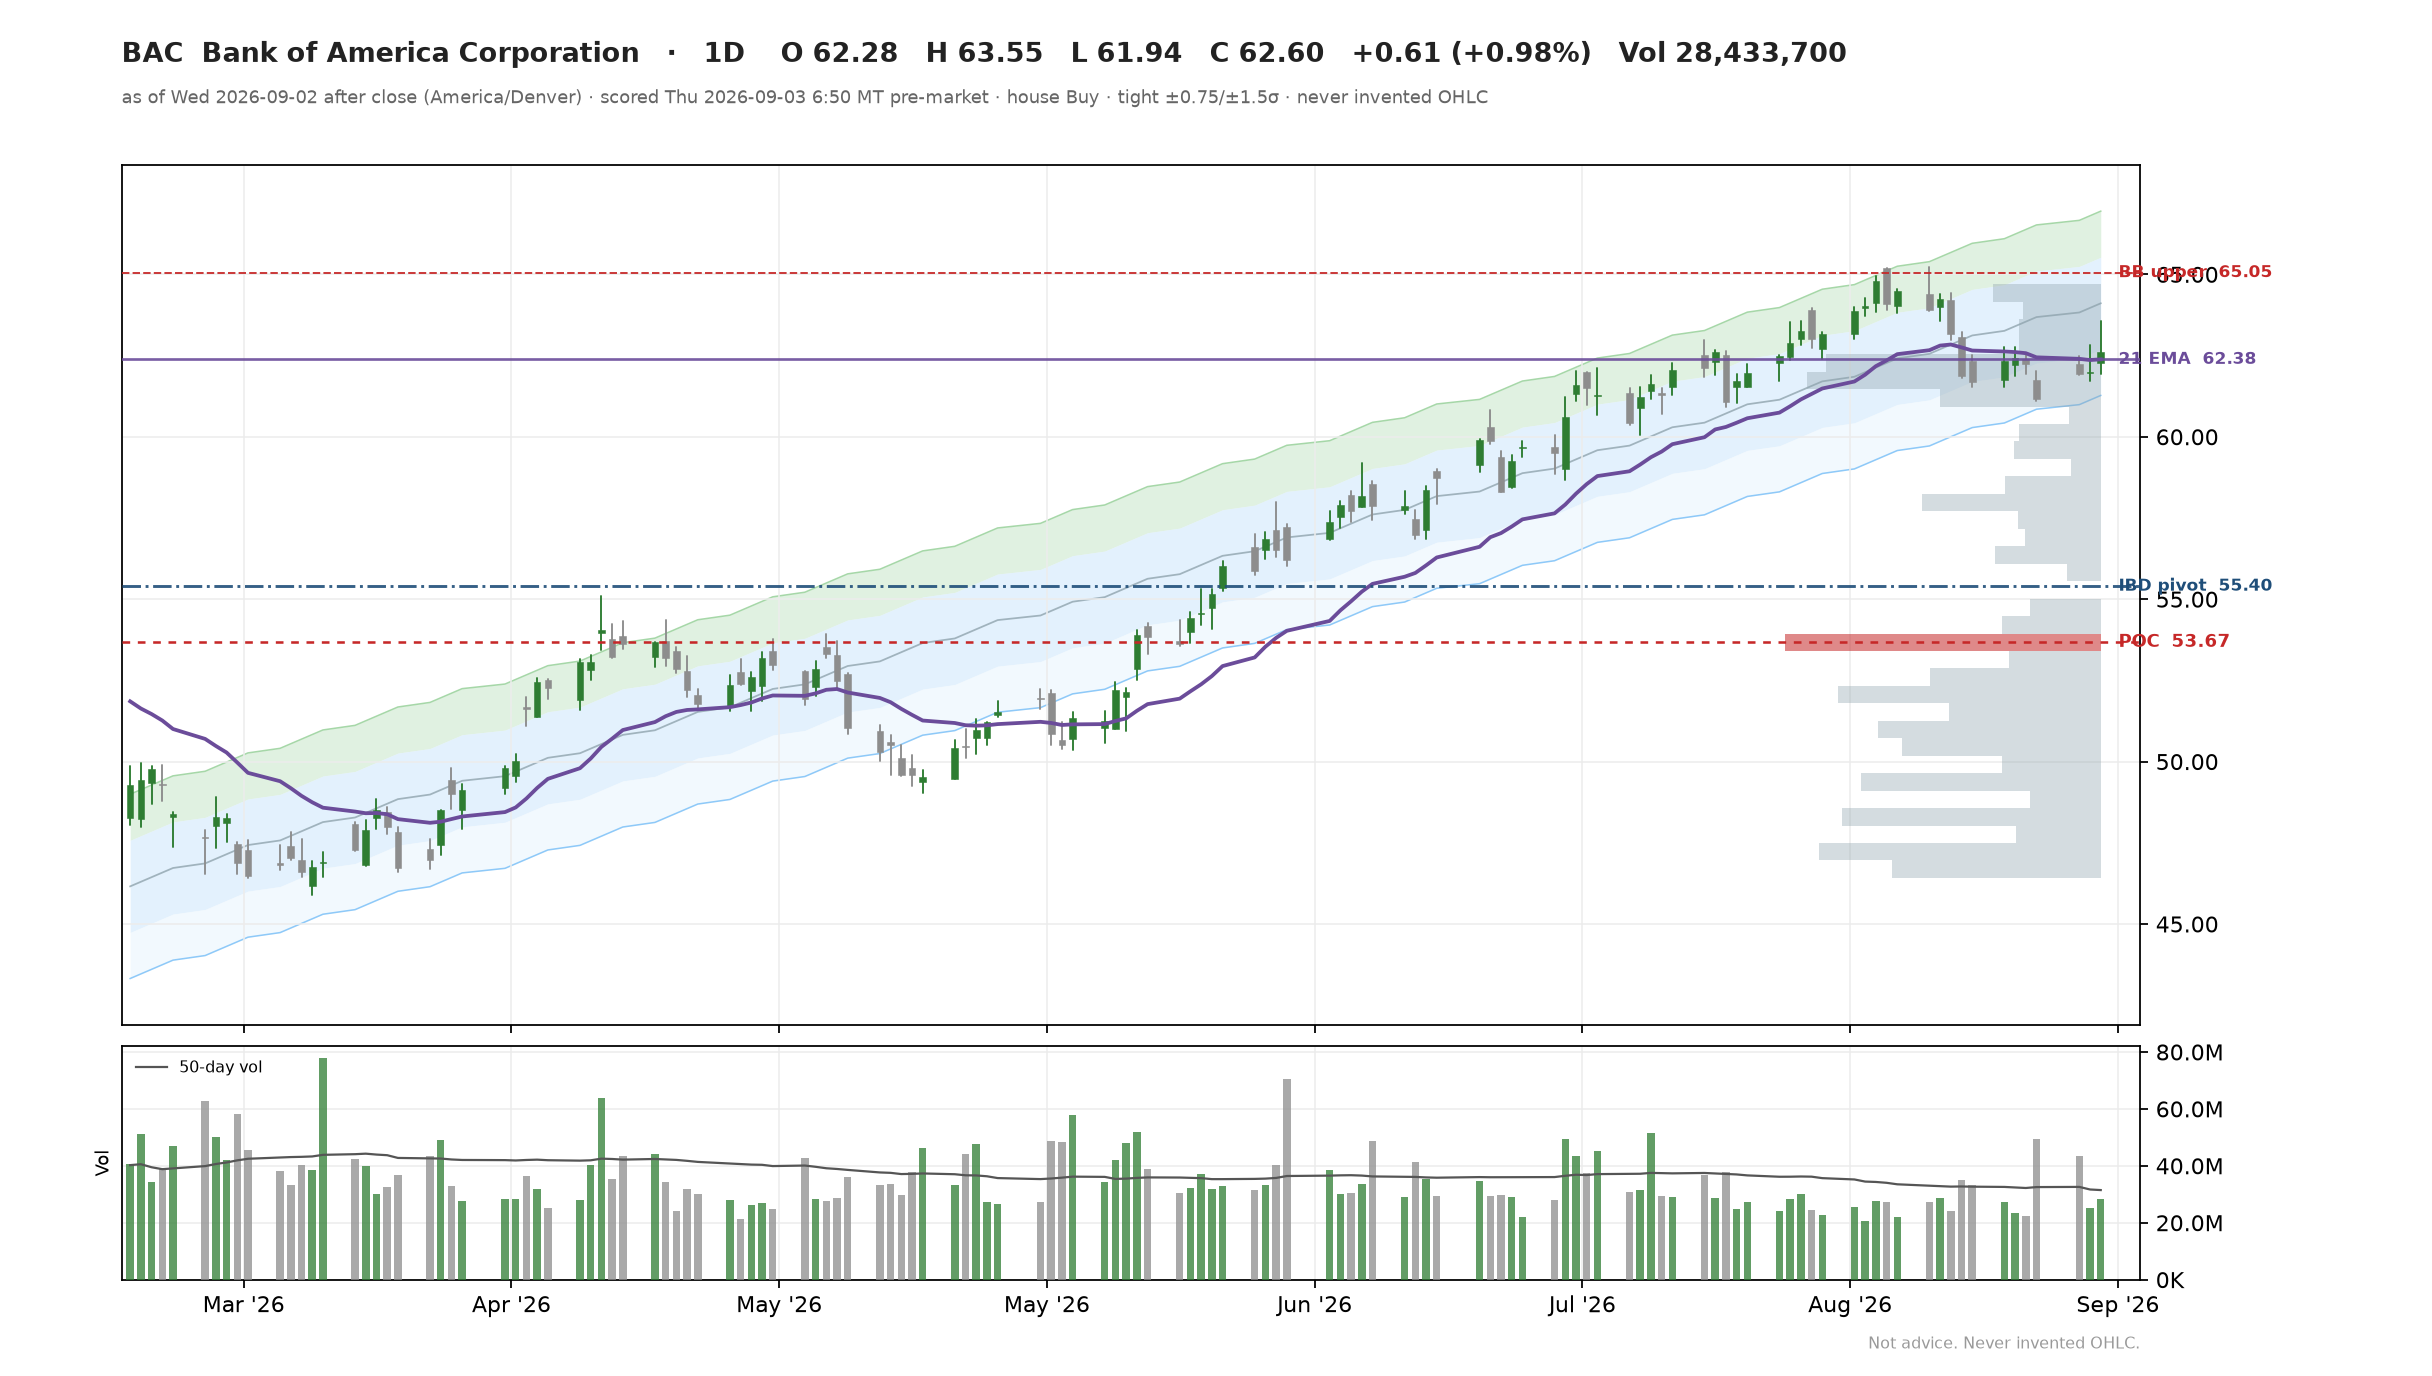Image resolution: width=2432 pixels, height=1376 pixels.
Task: Click the '60.00' price axis tick
Action: click(2187, 438)
